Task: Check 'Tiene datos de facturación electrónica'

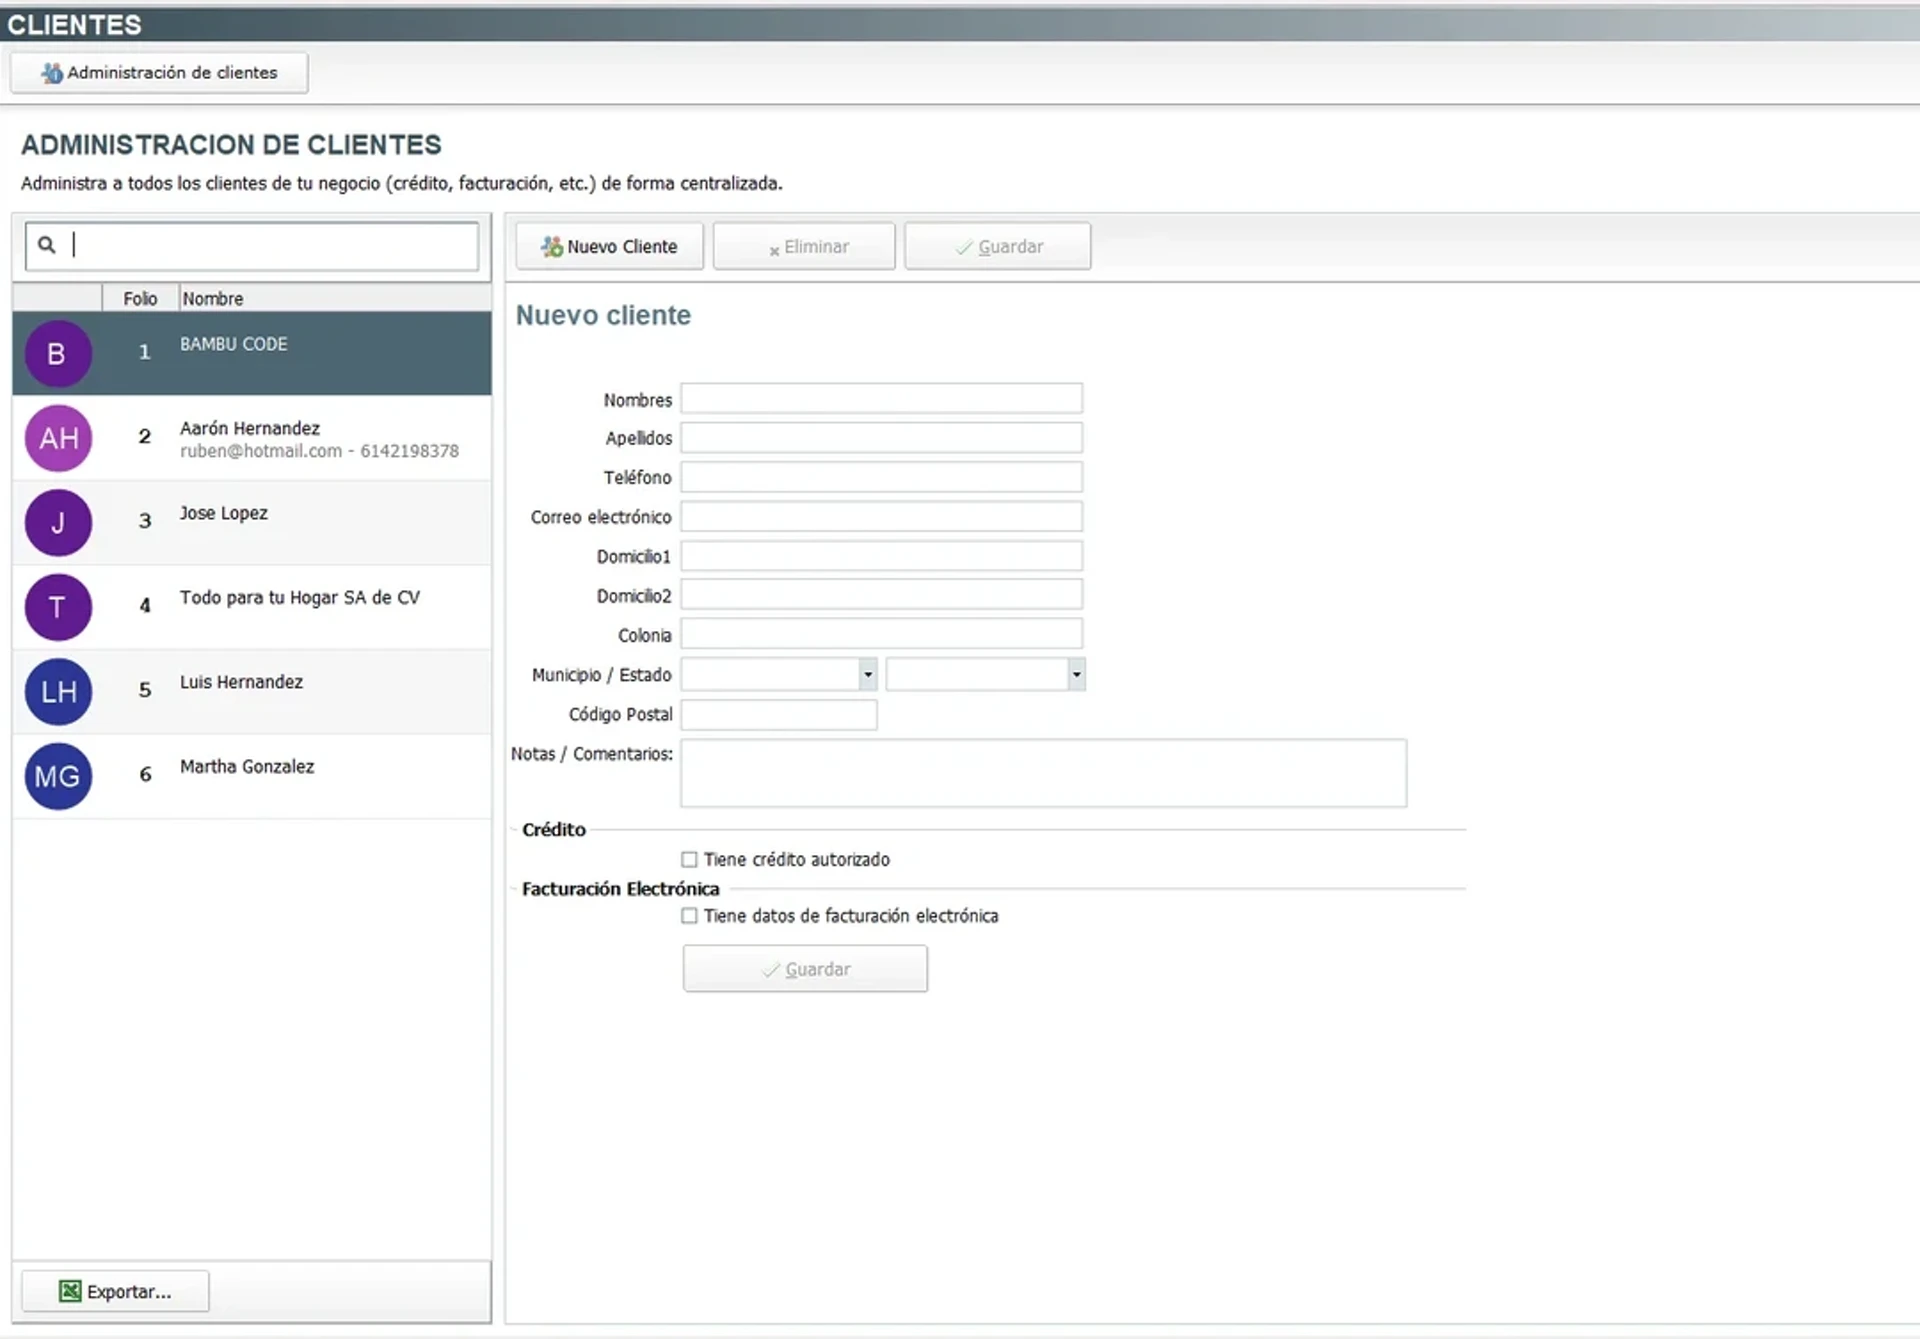Action: [x=689, y=916]
